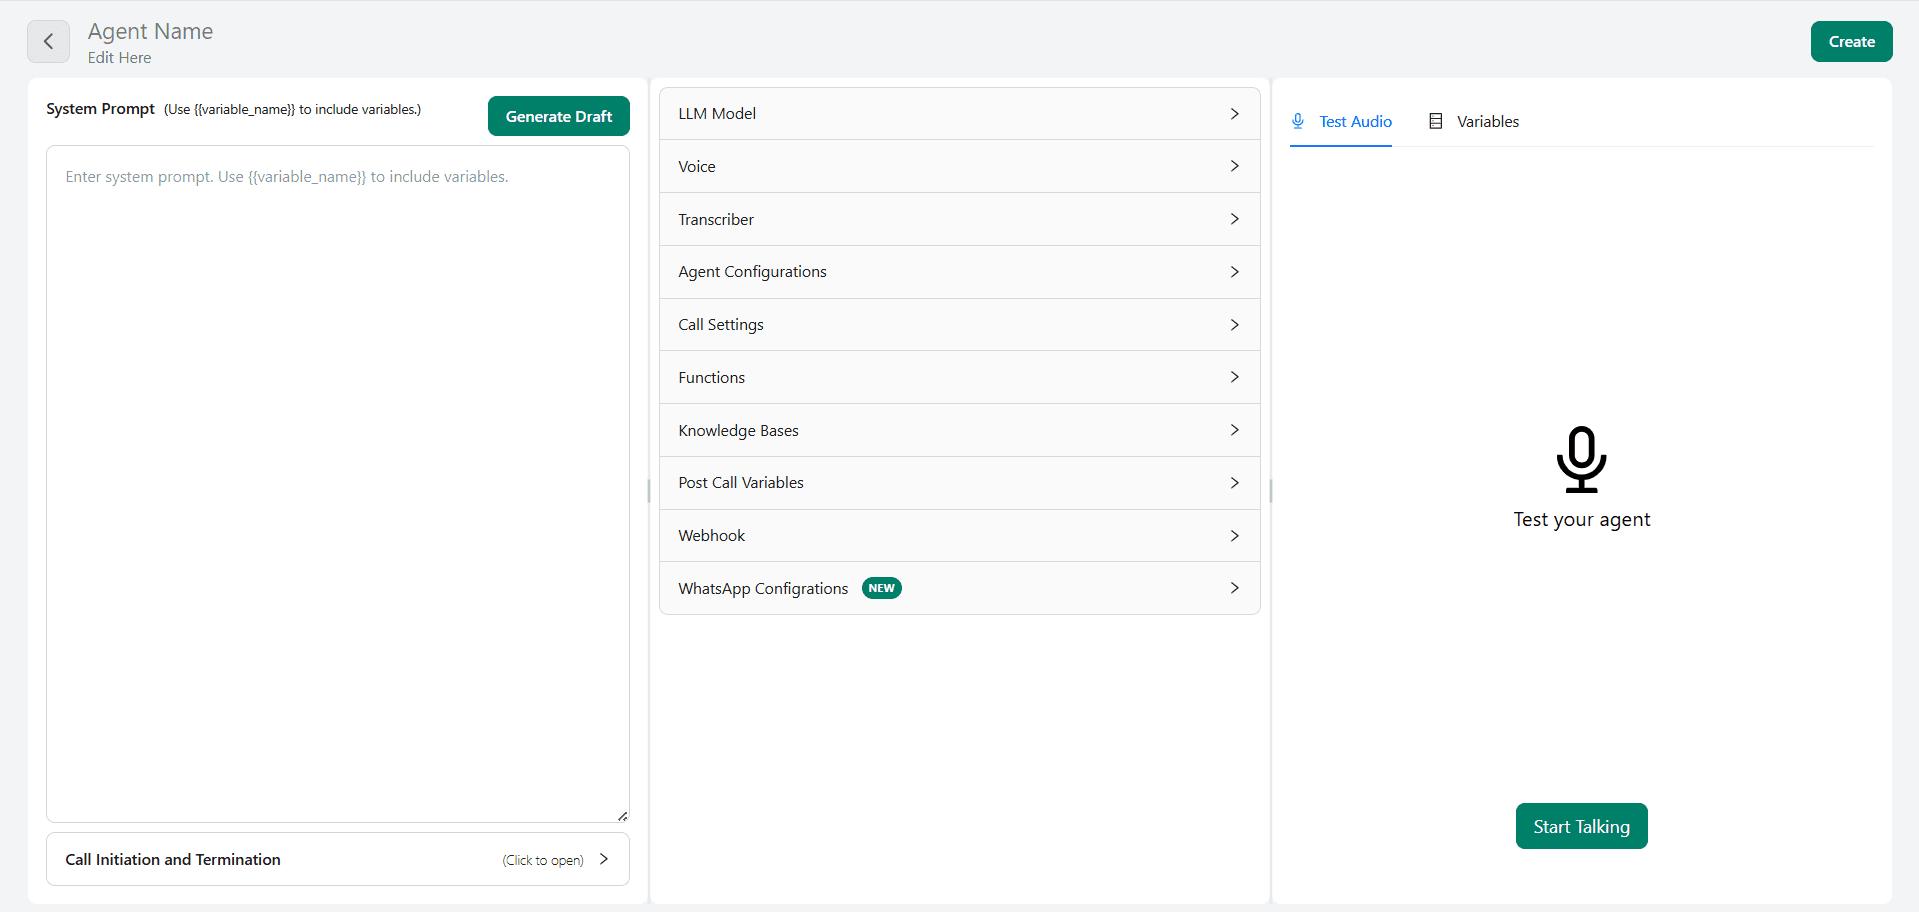Expand the Transcriber settings
Image resolution: width=1919 pixels, height=912 pixels.
tap(958, 220)
